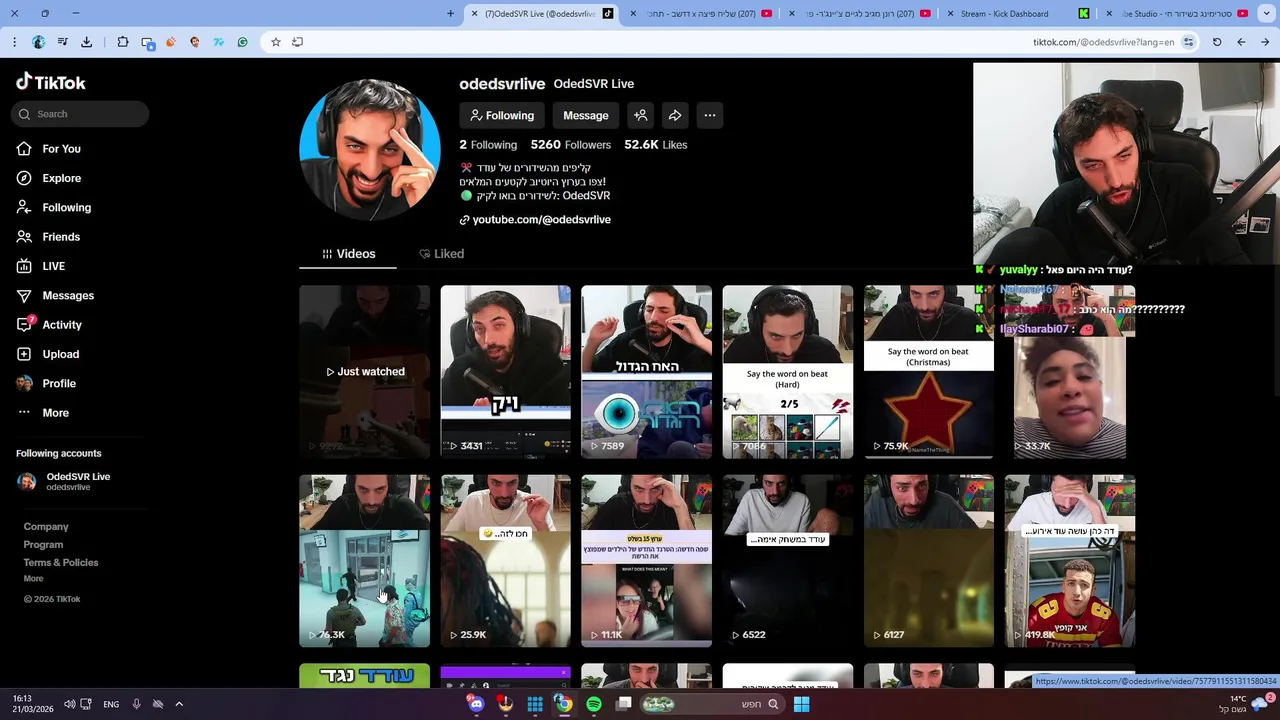Open the video with 11.1K views

(647, 561)
